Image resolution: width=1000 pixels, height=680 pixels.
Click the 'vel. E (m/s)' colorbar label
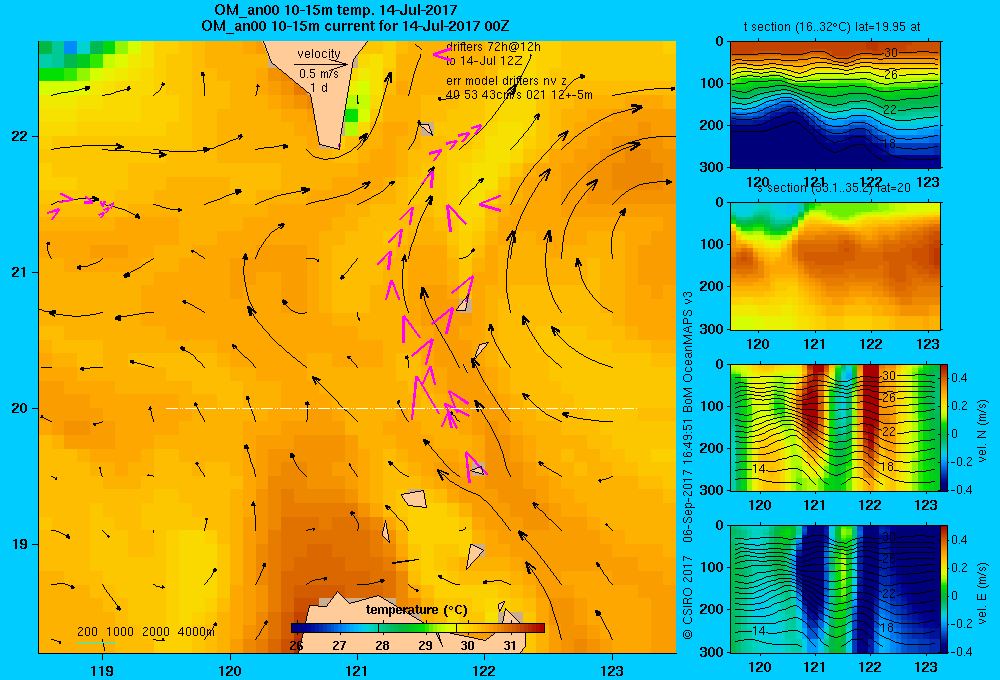click(982, 592)
